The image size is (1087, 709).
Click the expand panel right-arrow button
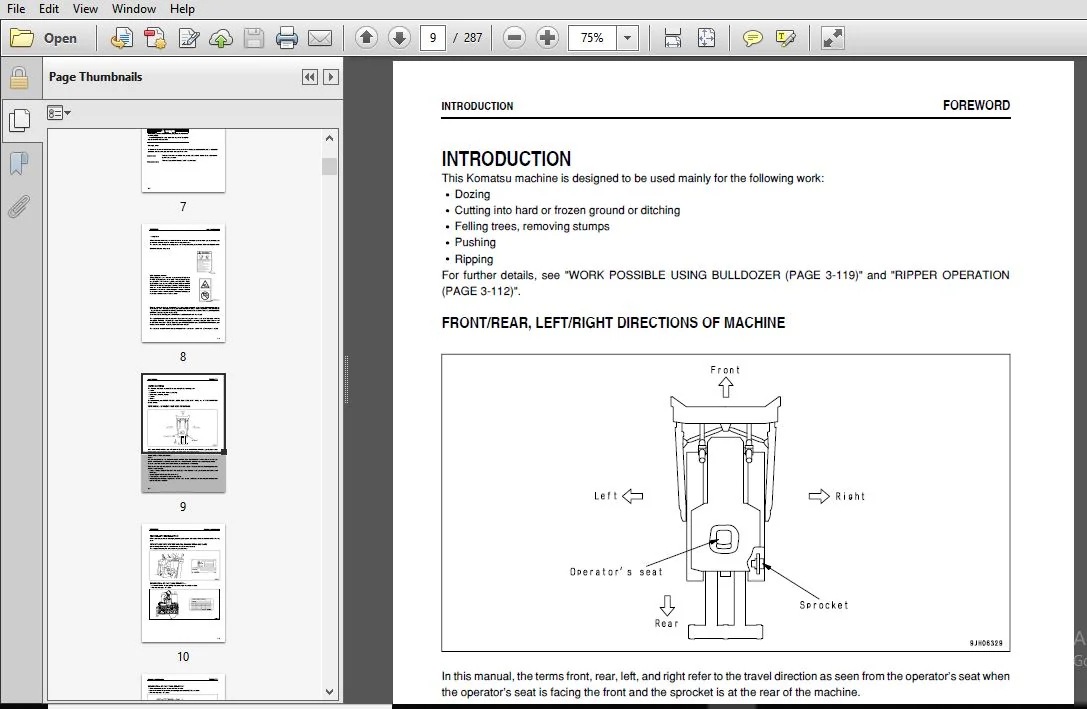coord(331,77)
